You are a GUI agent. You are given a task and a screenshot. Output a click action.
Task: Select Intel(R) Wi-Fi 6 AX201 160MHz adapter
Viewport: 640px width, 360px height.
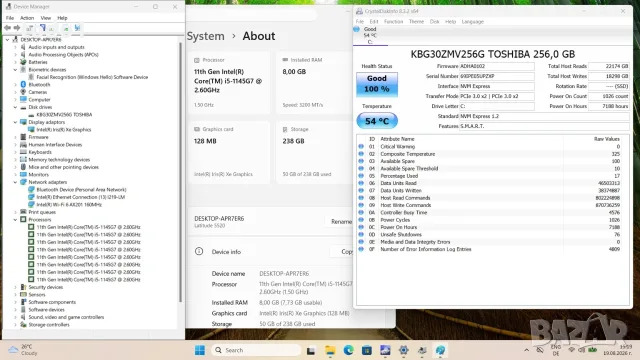tap(69, 205)
